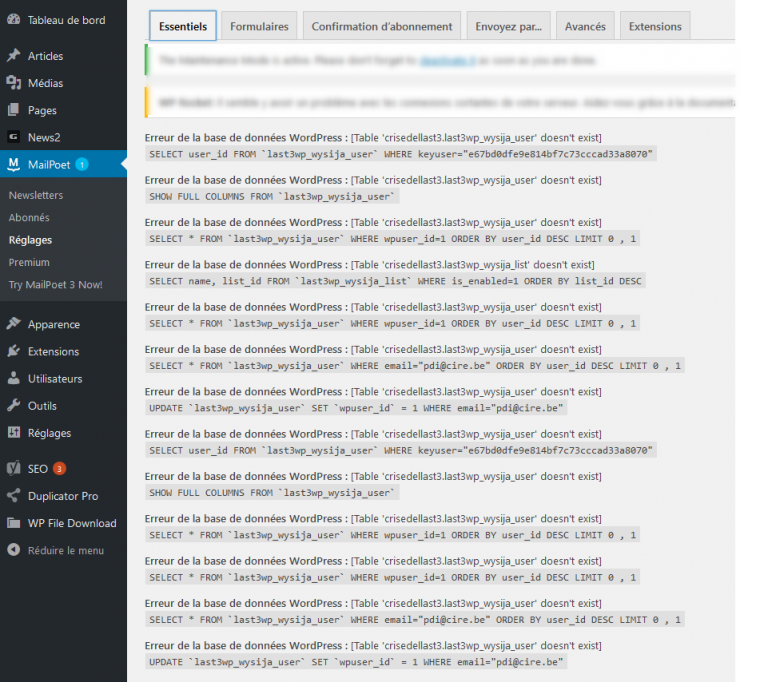
Task: Click the wysija_list doesn't exist error line
Action: coord(369,265)
